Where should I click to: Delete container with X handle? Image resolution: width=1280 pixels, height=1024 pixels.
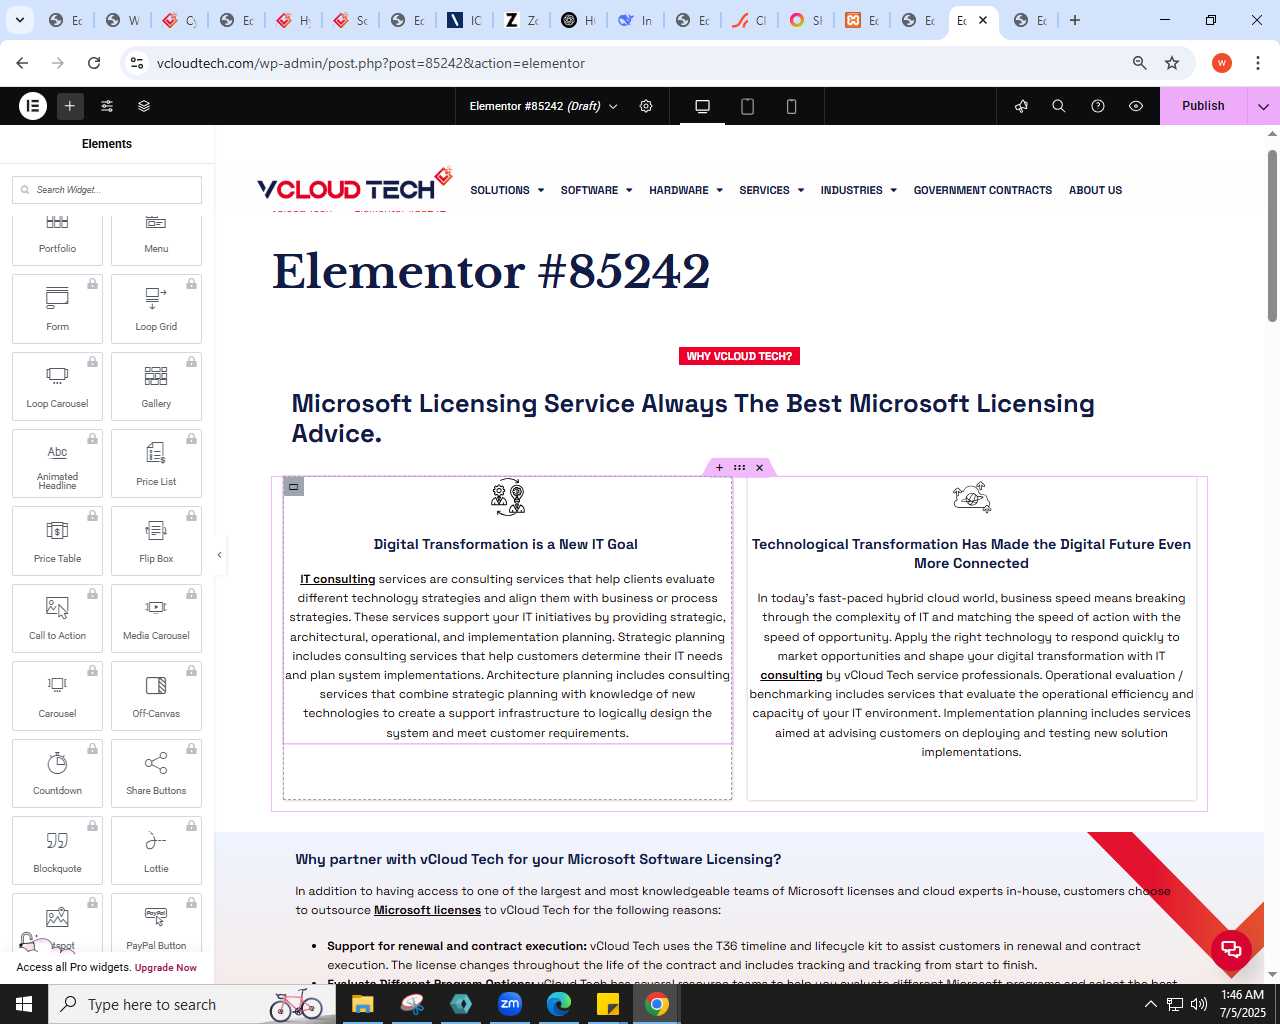tap(759, 468)
